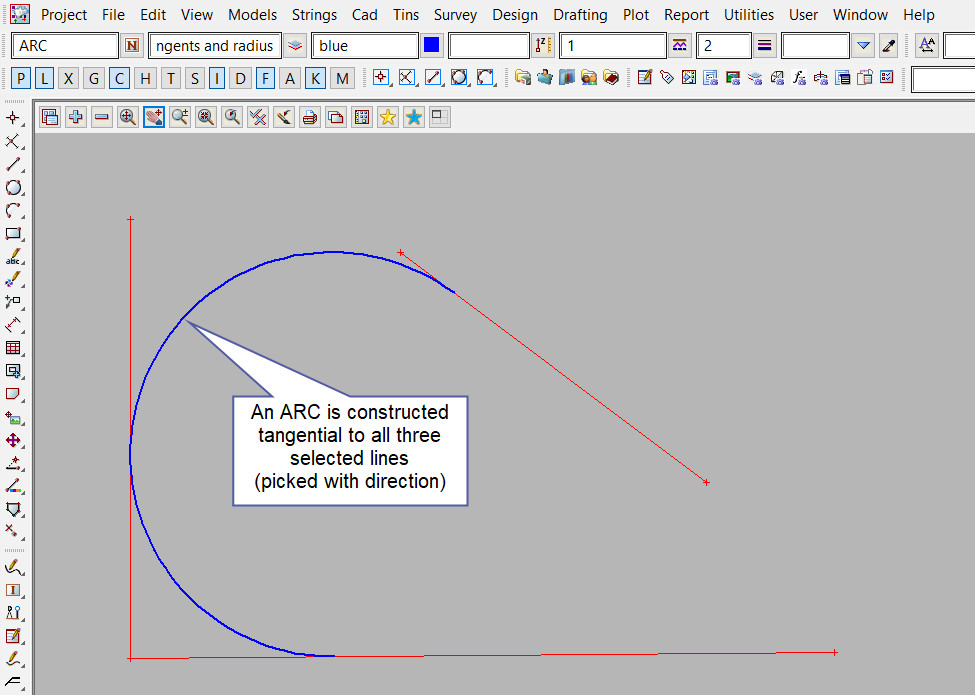The image size is (975, 695).
Task: Toggle the C snap button
Action: pos(119,78)
